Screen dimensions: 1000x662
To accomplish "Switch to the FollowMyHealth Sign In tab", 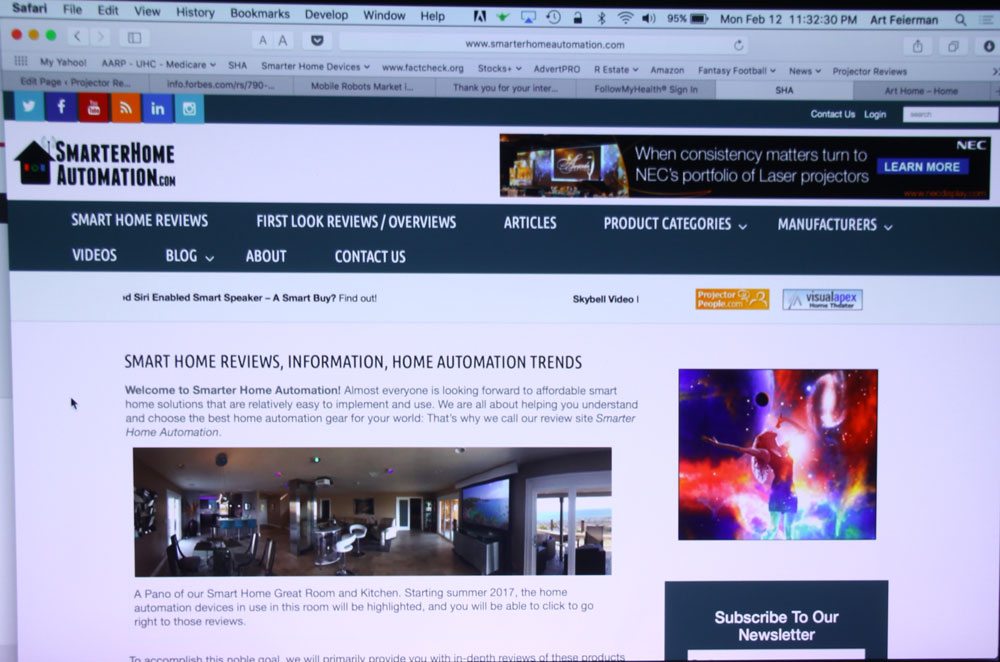I will tap(645, 89).
